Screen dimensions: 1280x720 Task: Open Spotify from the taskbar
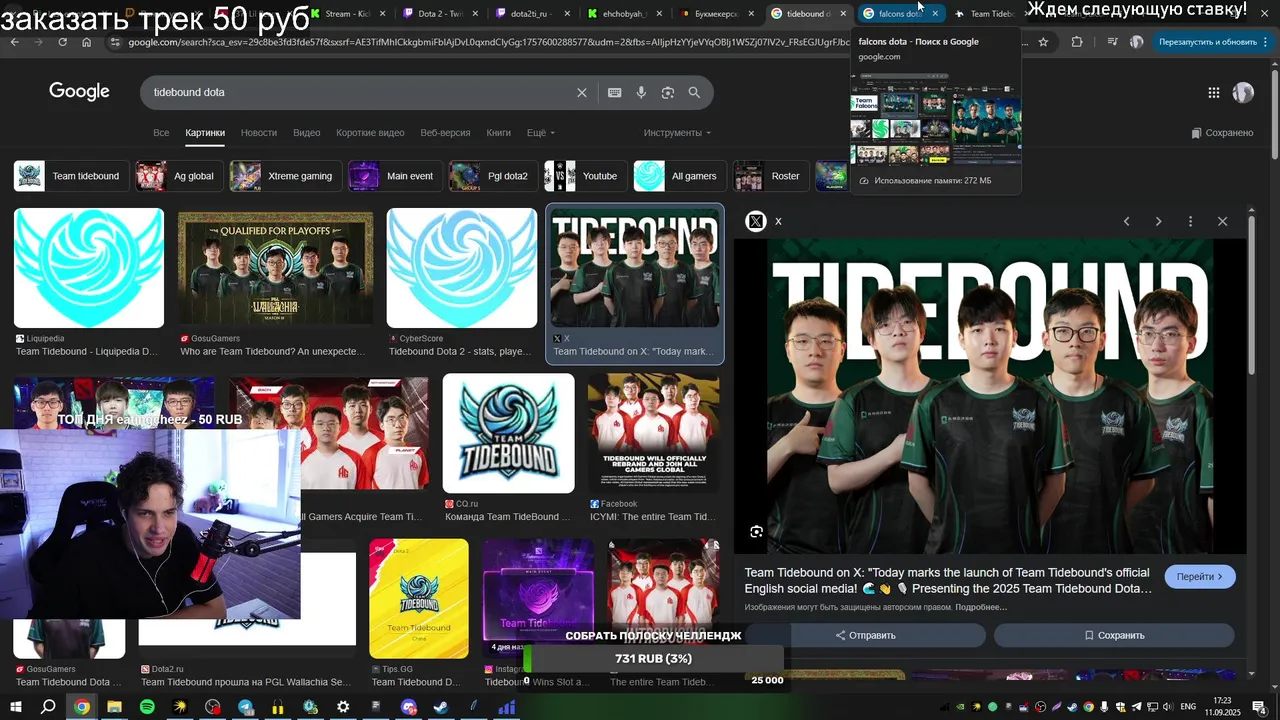pos(147,707)
